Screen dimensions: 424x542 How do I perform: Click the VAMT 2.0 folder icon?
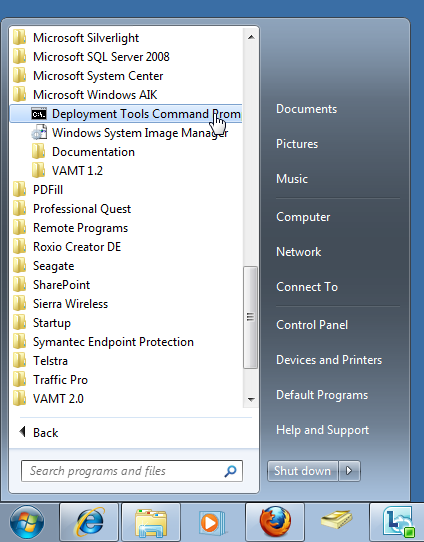click(19, 399)
